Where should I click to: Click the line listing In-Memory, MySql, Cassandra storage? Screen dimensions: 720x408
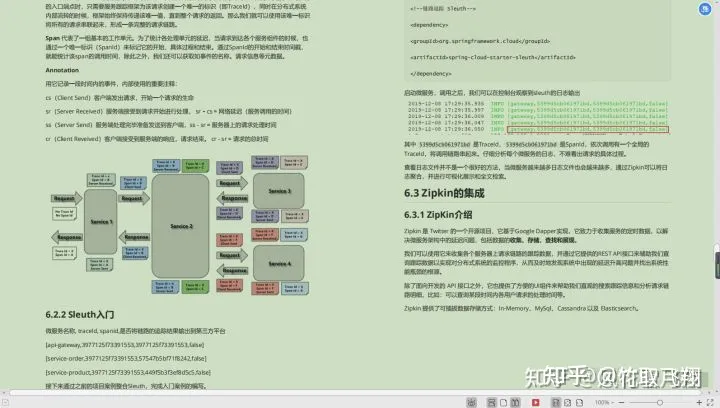(521, 308)
